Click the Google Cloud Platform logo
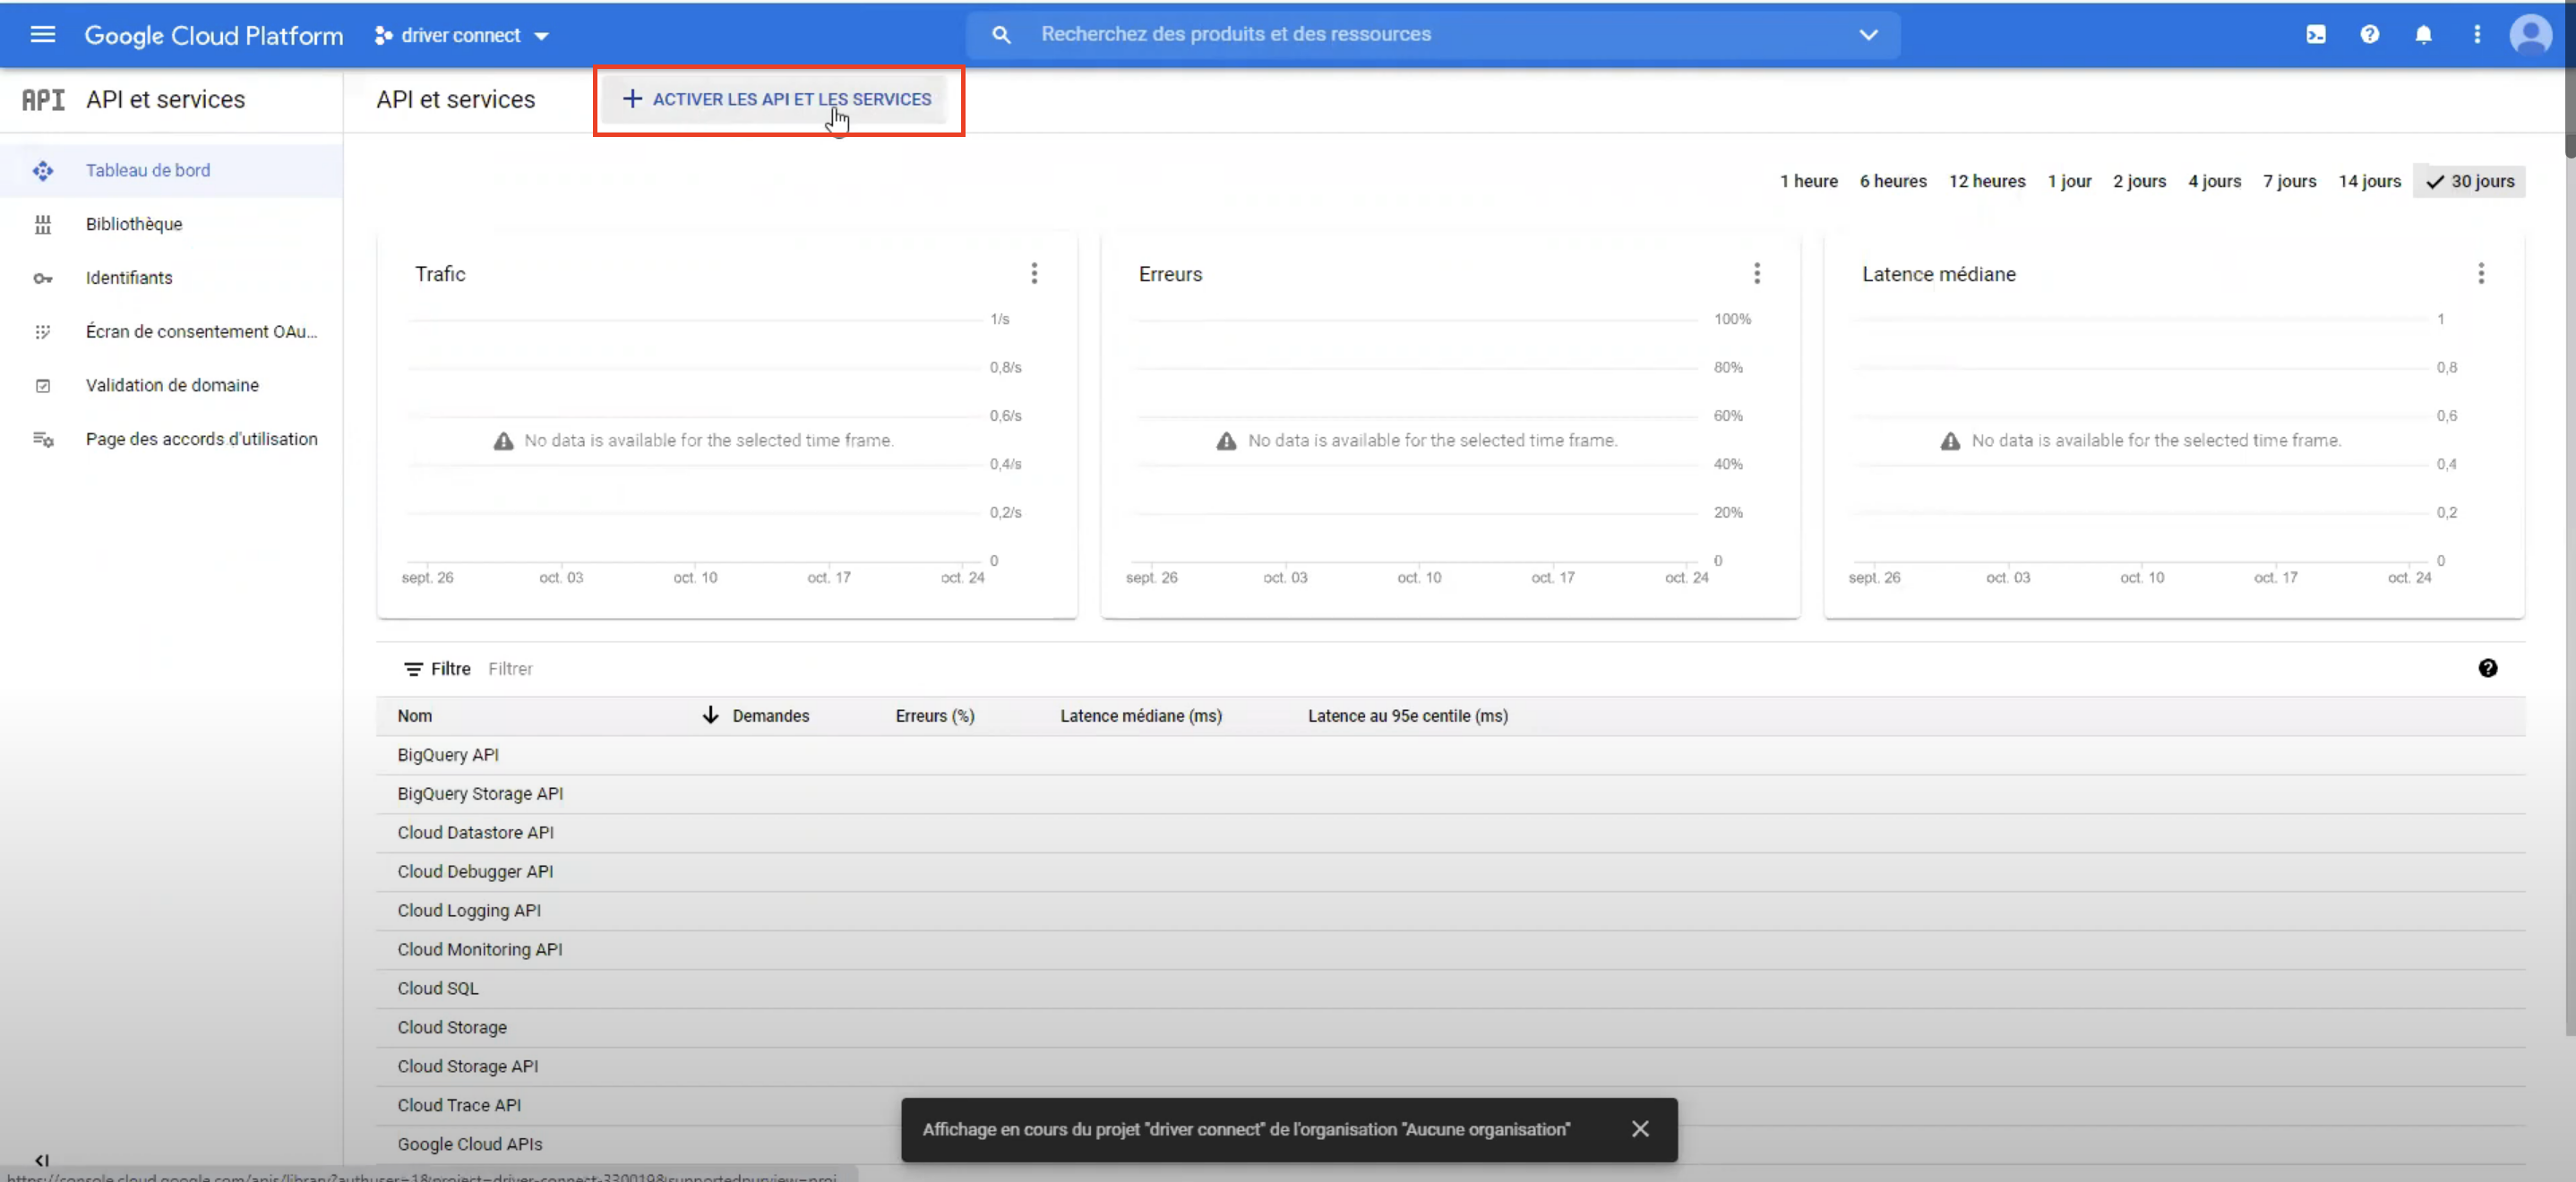The height and width of the screenshot is (1182, 2576). (x=213, y=36)
